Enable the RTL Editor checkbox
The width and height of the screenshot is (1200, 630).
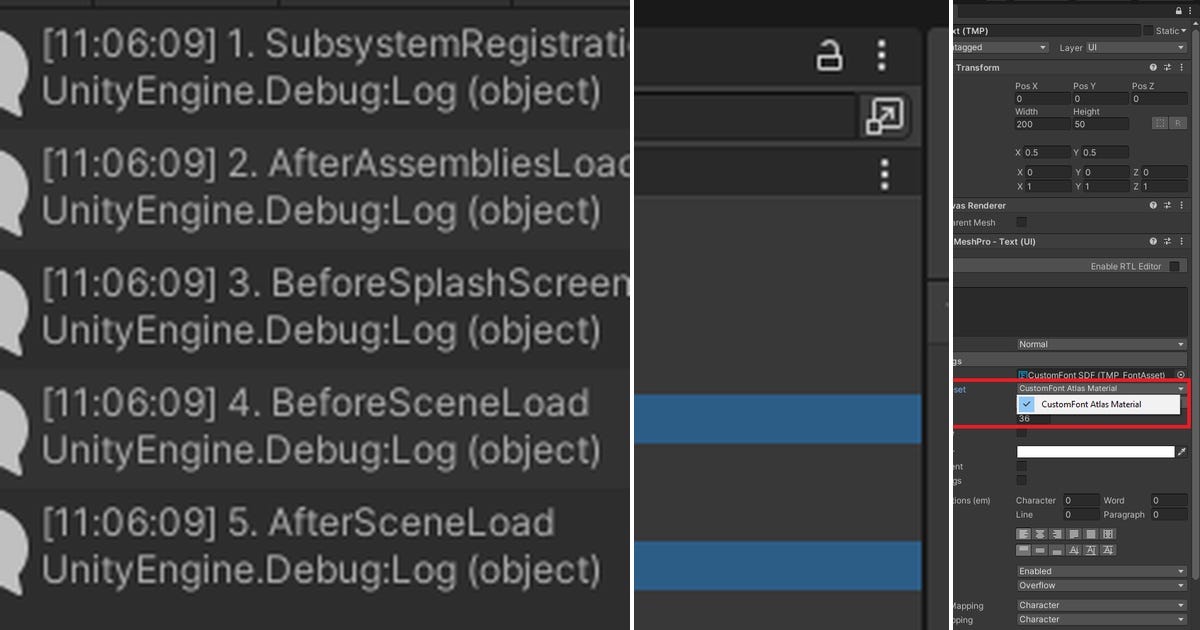pos(1174,266)
